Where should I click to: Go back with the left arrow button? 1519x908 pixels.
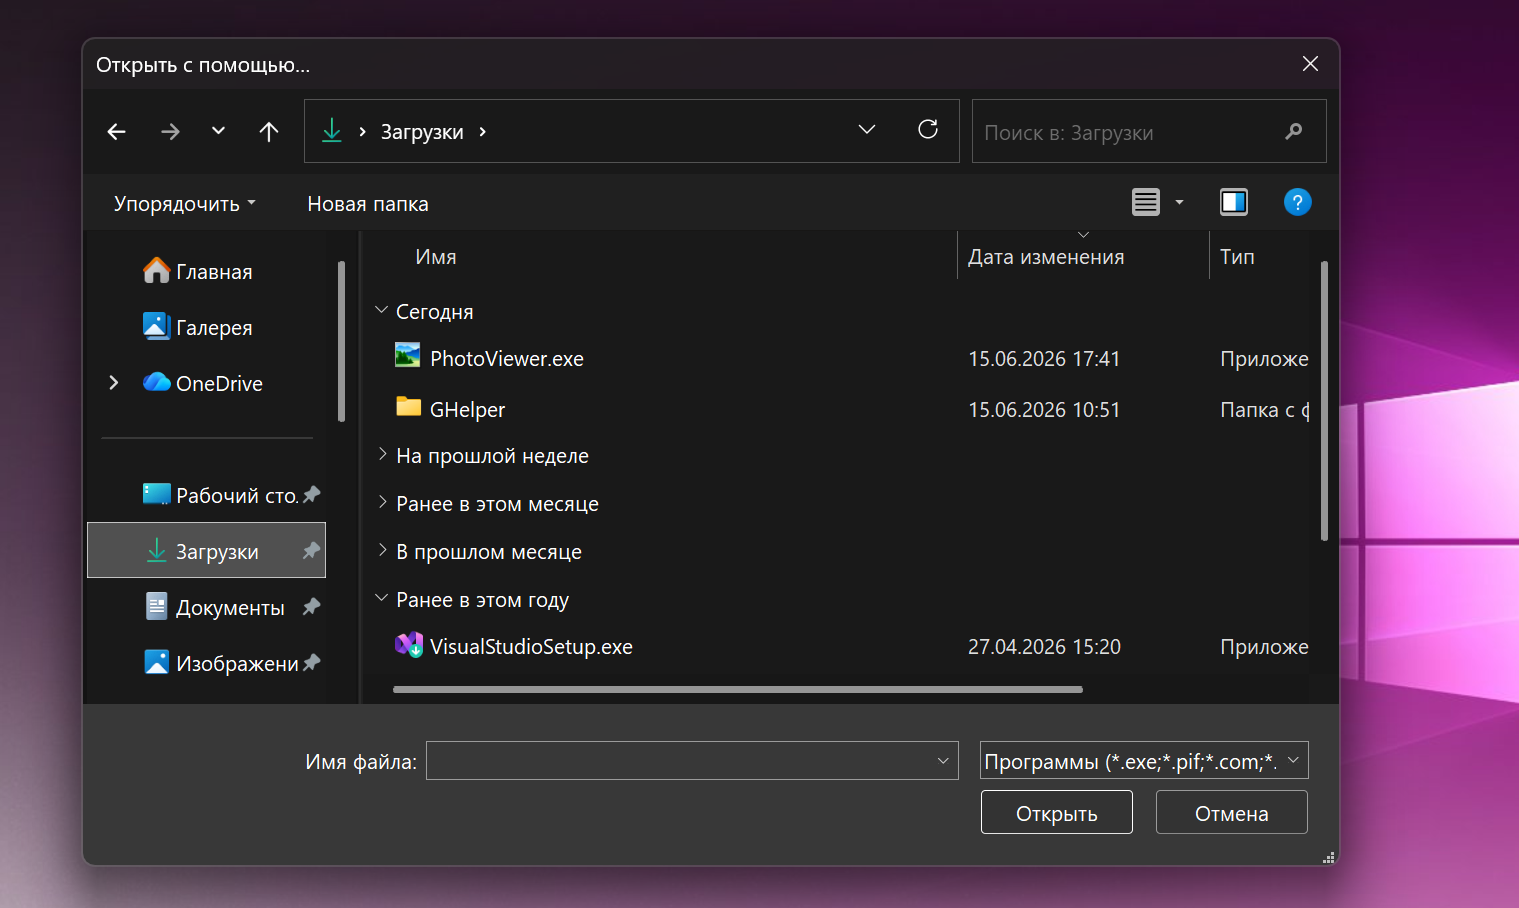coord(117,131)
